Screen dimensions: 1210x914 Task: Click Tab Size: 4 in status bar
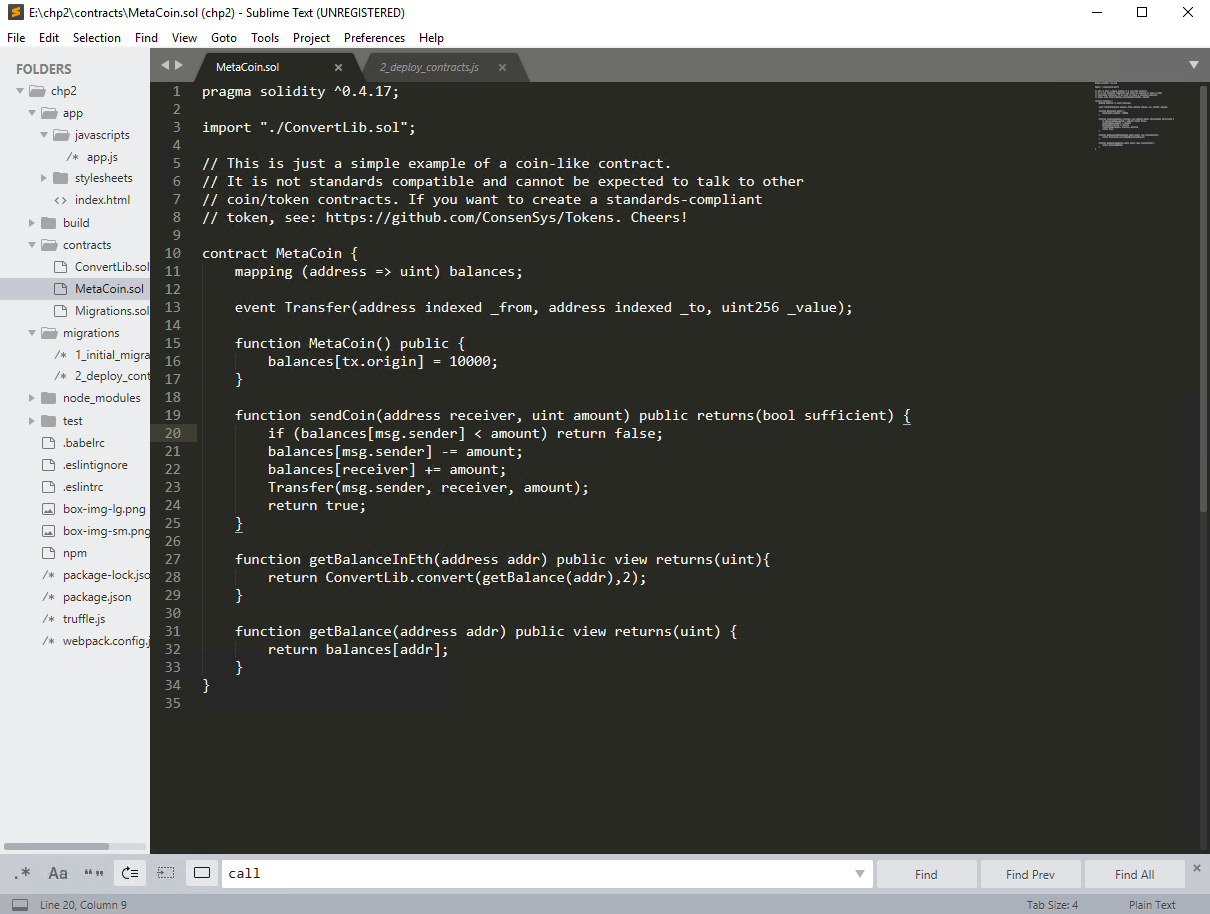[x=1052, y=904]
